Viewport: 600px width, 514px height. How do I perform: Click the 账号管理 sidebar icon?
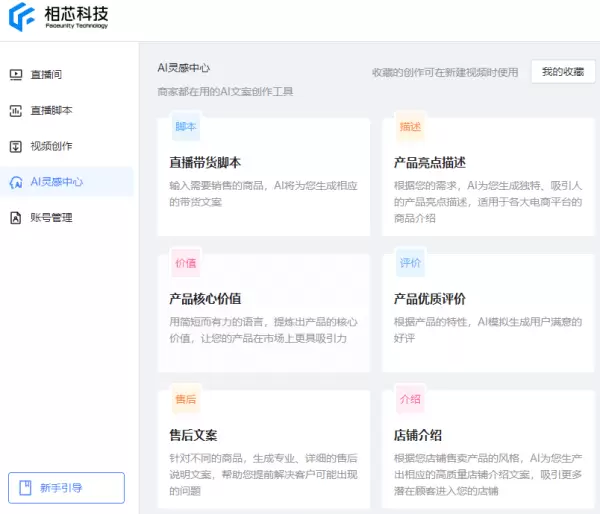16,218
